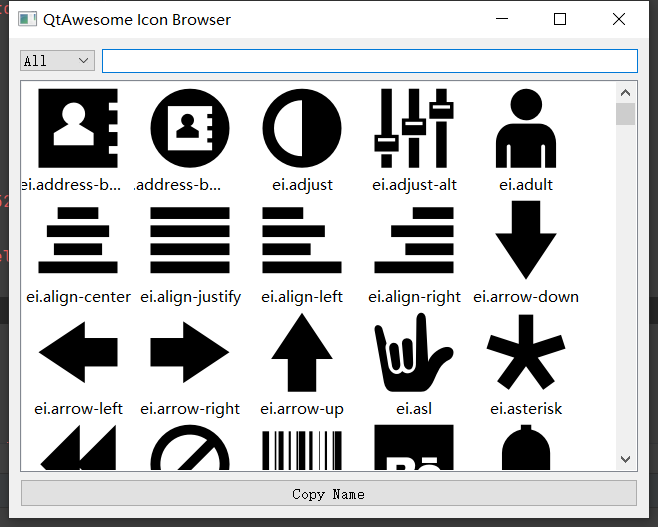Click the ei.arrow-right text label
Image resolution: width=658 pixels, height=527 pixels.
tap(190, 409)
